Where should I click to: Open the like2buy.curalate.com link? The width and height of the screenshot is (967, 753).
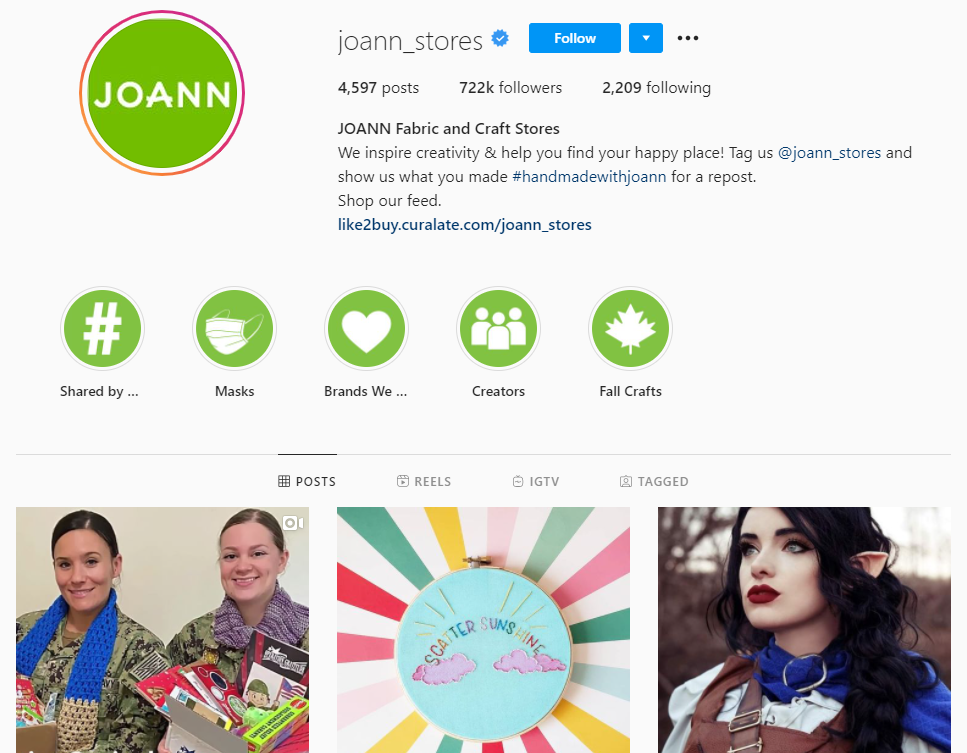coord(464,224)
